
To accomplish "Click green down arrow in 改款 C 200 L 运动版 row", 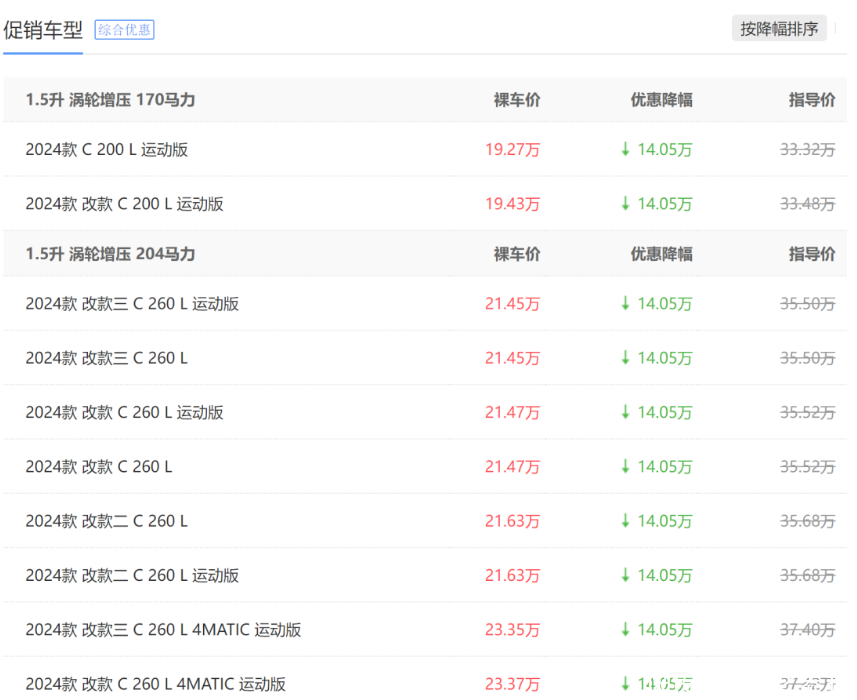I will tap(625, 204).
